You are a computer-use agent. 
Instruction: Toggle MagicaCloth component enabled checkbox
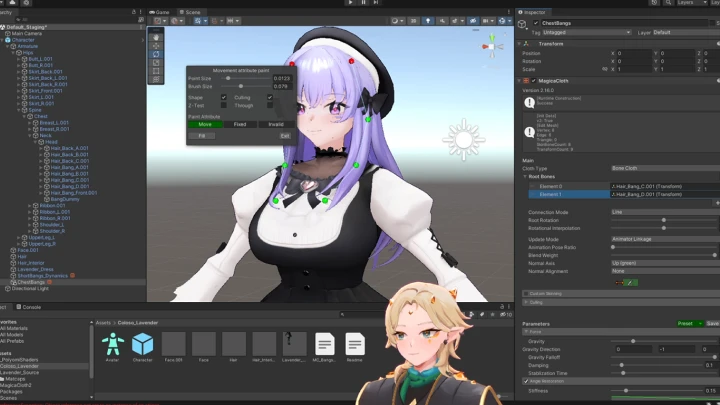(534, 81)
